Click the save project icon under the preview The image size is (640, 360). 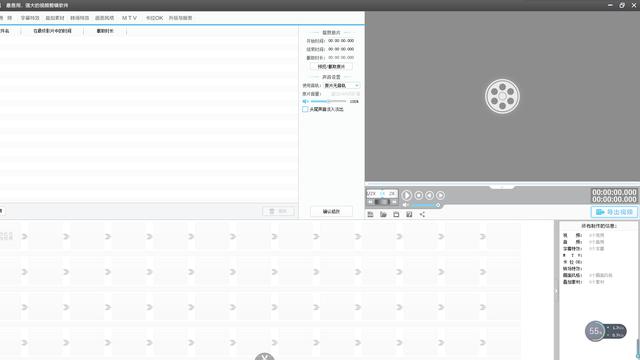[x=370, y=214]
